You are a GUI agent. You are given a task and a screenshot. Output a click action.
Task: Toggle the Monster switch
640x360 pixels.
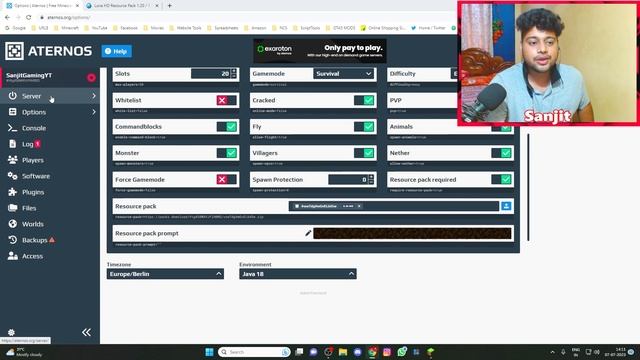click(x=227, y=153)
